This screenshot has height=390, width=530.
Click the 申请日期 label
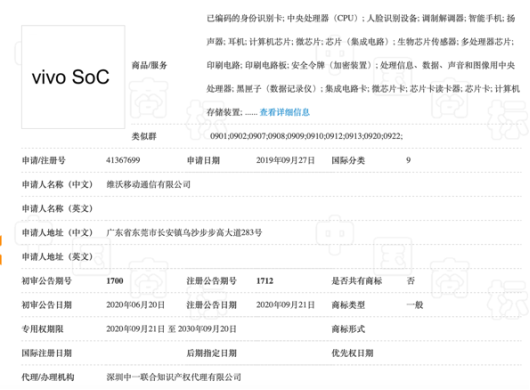pos(203,161)
